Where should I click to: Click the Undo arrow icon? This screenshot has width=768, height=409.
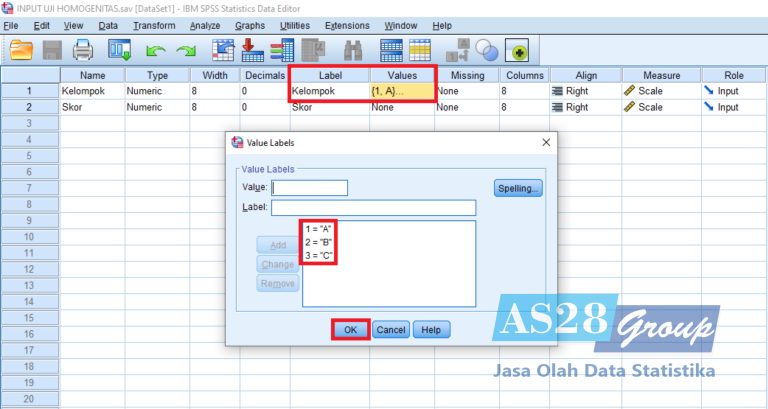(155, 49)
